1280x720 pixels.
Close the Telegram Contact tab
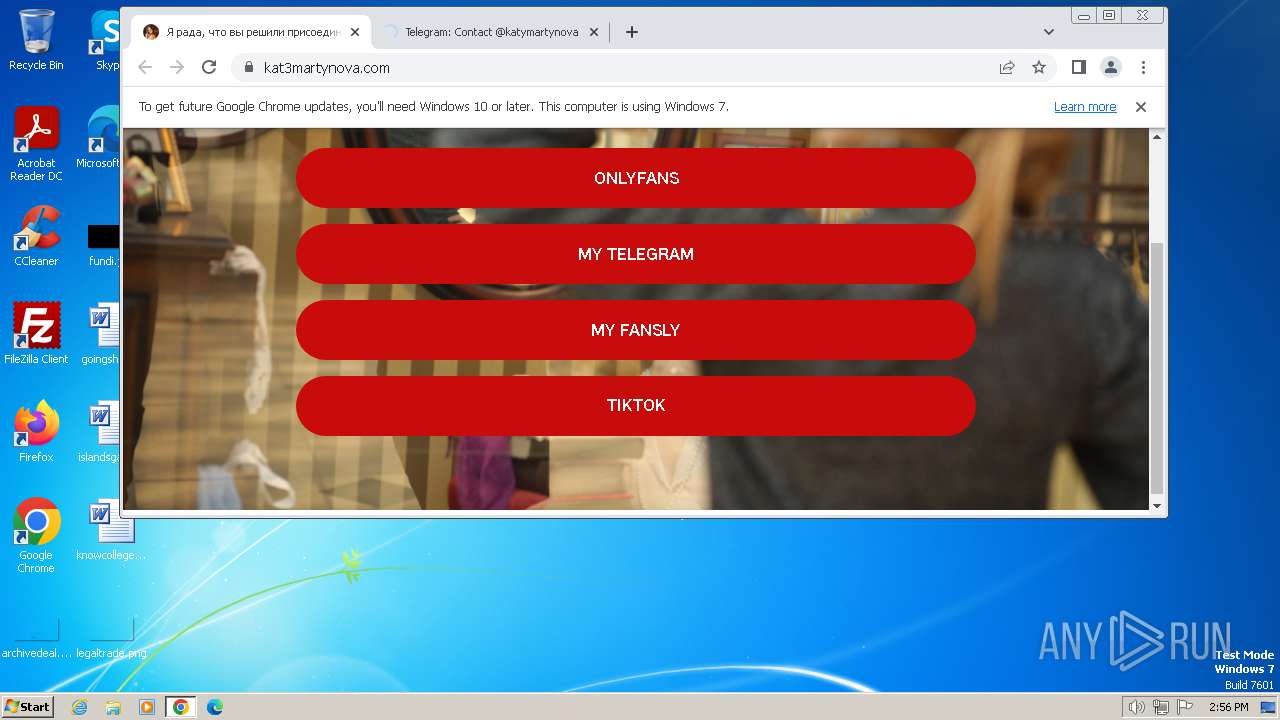click(593, 32)
